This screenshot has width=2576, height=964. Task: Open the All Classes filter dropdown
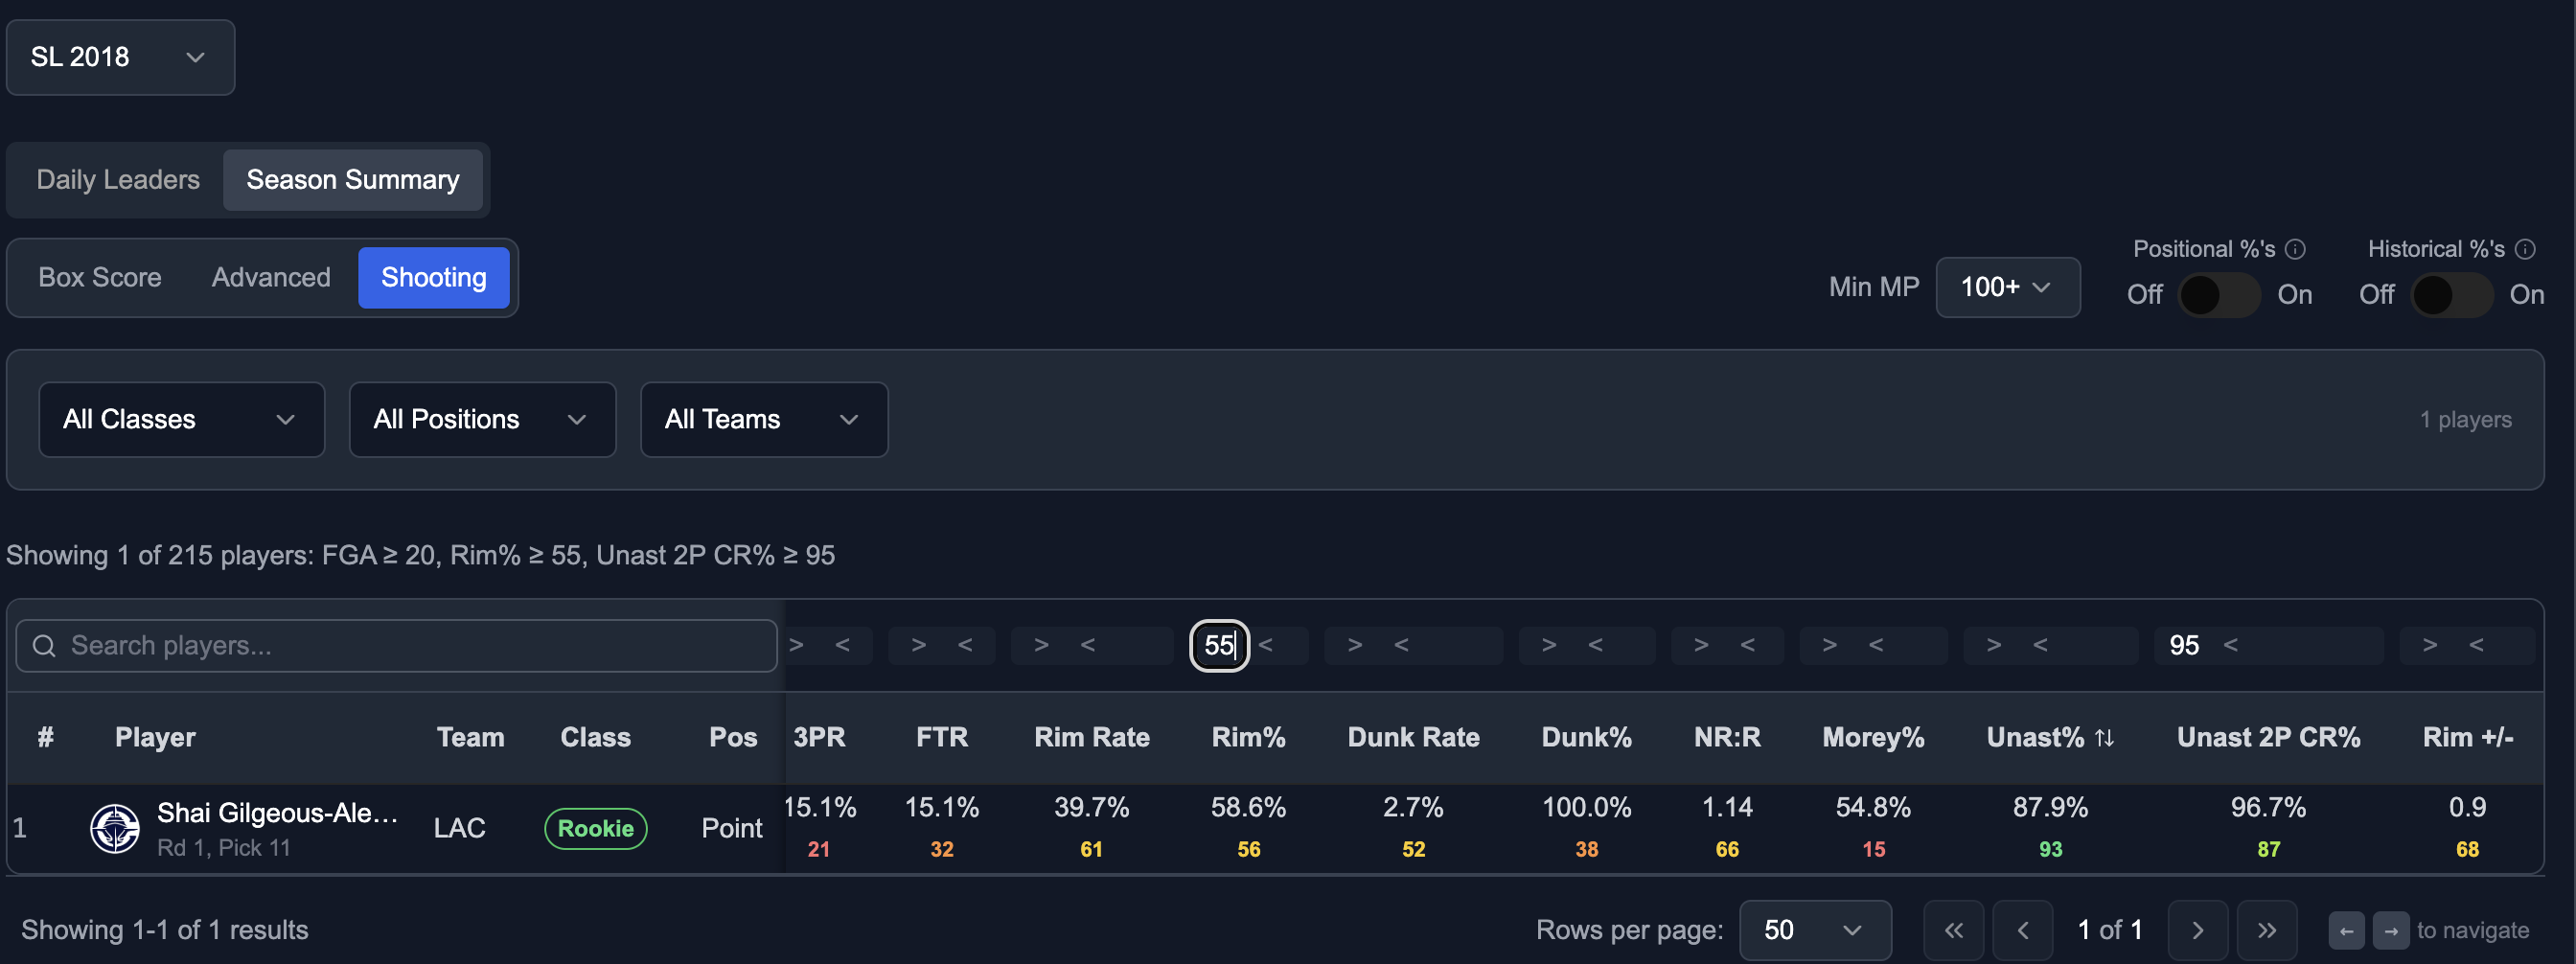pyautogui.click(x=182, y=420)
